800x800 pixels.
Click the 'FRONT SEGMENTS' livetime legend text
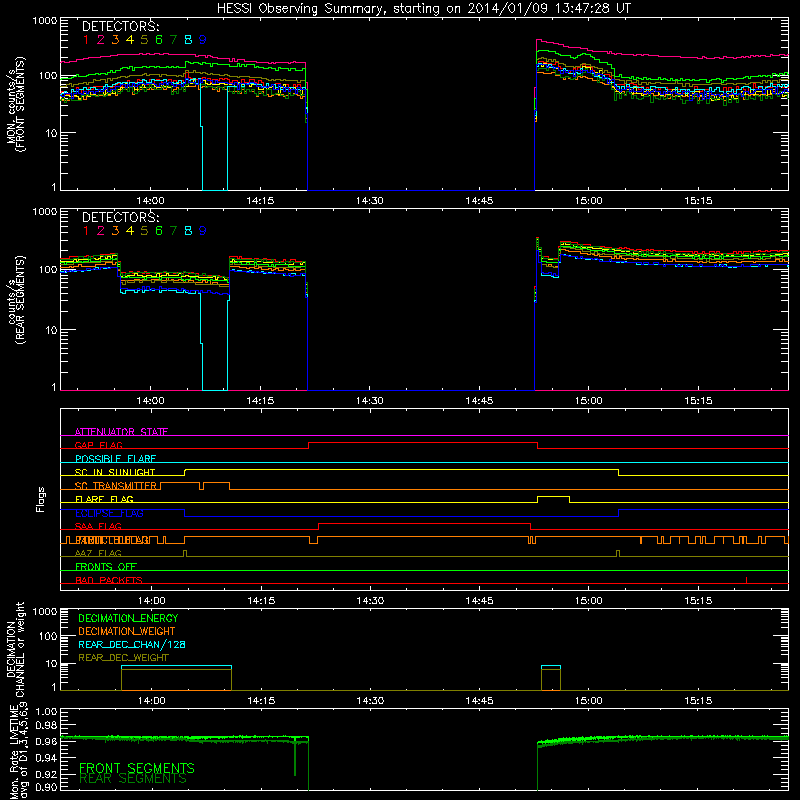click(137, 768)
